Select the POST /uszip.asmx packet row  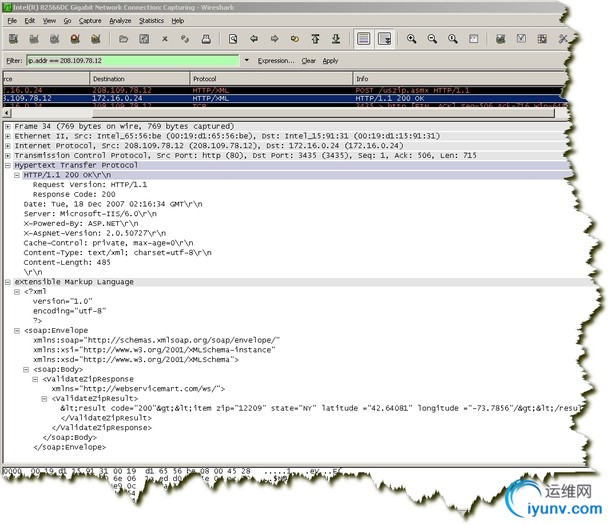(284, 90)
